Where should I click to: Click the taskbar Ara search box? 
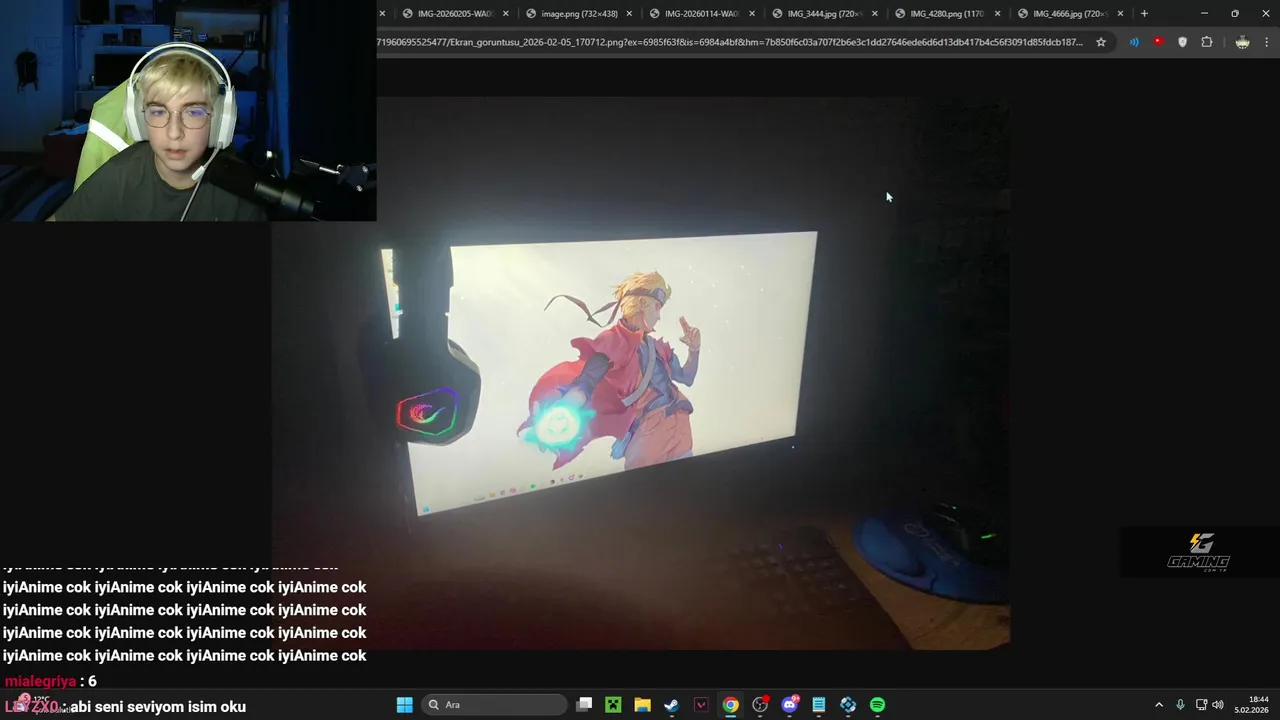pyautogui.click(x=494, y=705)
